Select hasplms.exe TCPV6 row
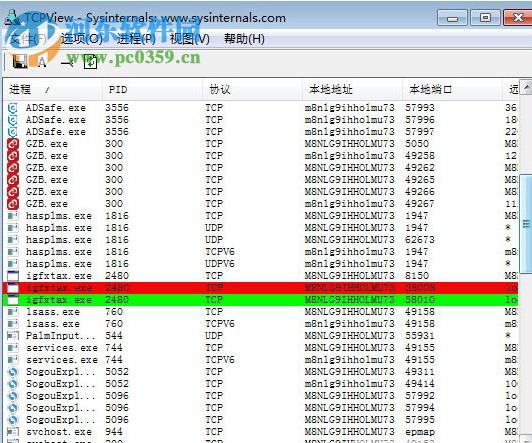The height and width of the screenshot is (443, 532). (261, 252)
